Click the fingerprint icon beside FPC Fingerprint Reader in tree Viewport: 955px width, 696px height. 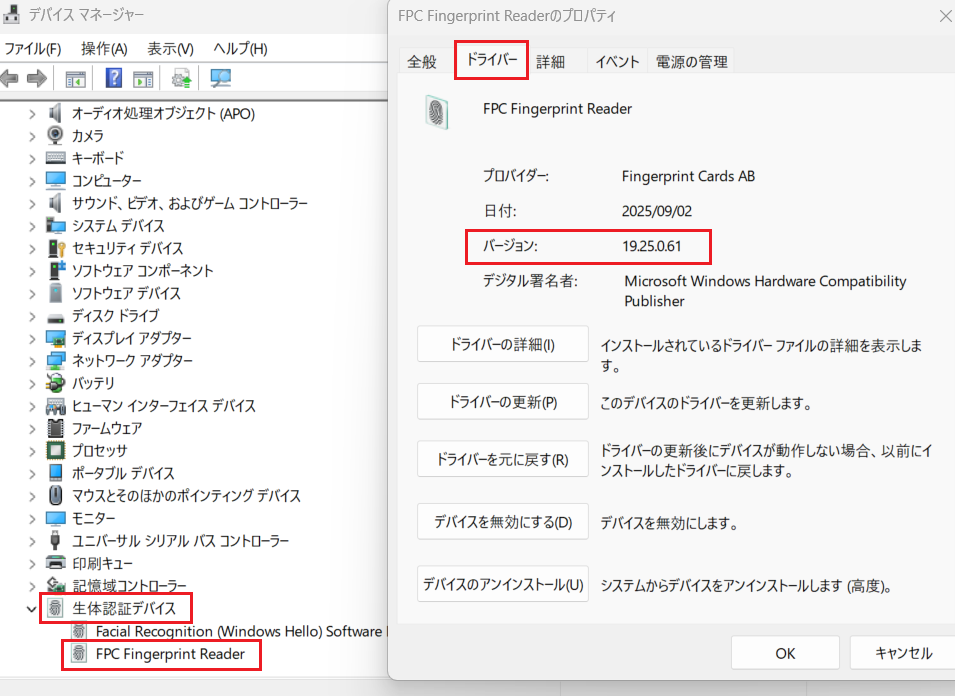tap(79, 655)
